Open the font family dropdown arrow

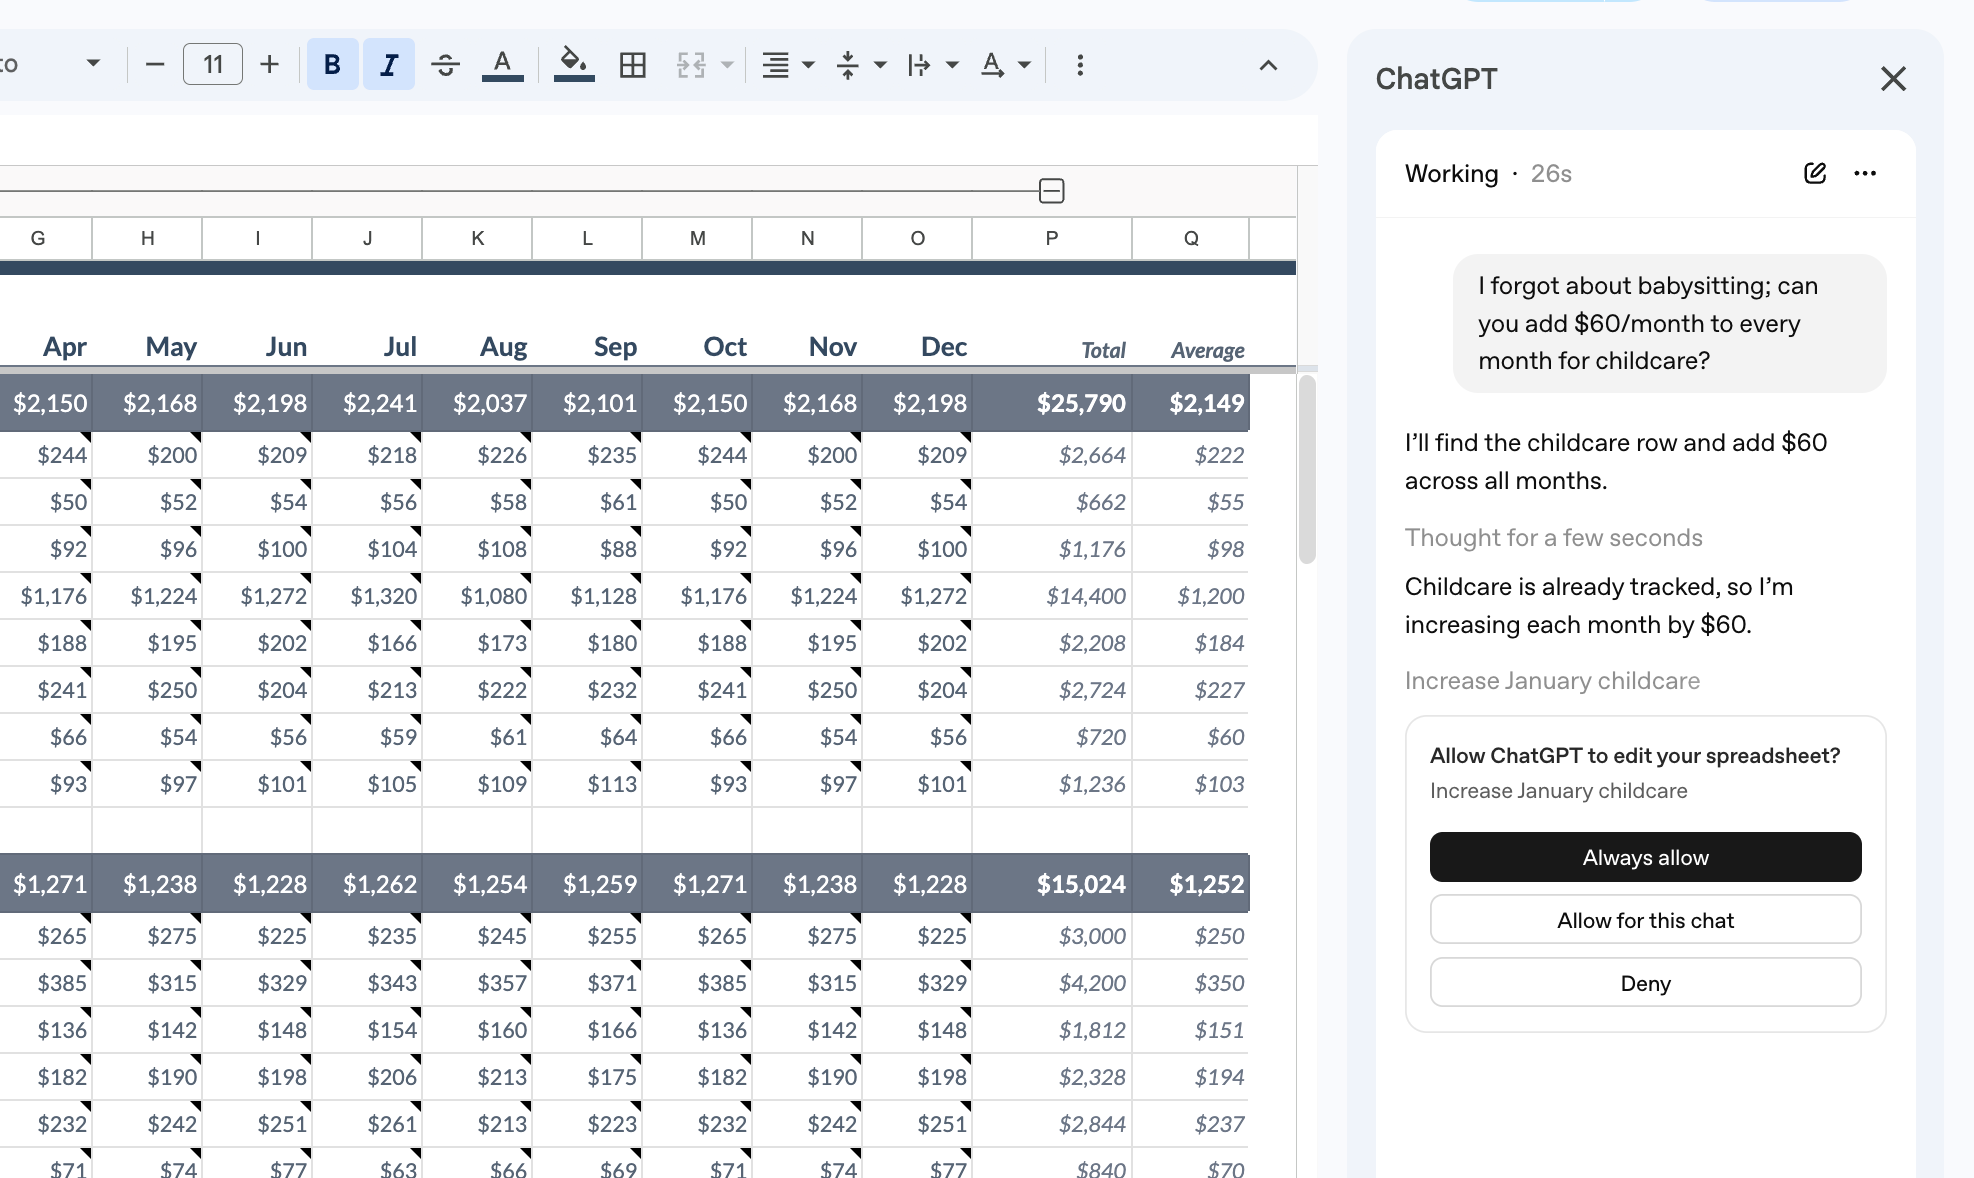coord(93,64)
